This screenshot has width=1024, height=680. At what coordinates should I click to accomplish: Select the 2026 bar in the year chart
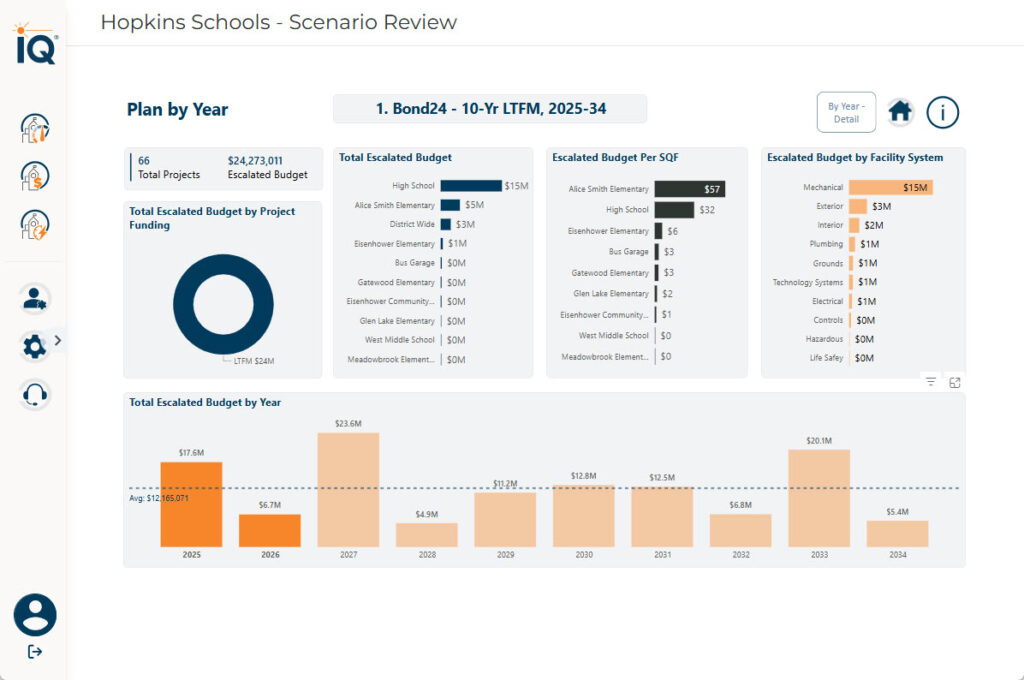270,530
